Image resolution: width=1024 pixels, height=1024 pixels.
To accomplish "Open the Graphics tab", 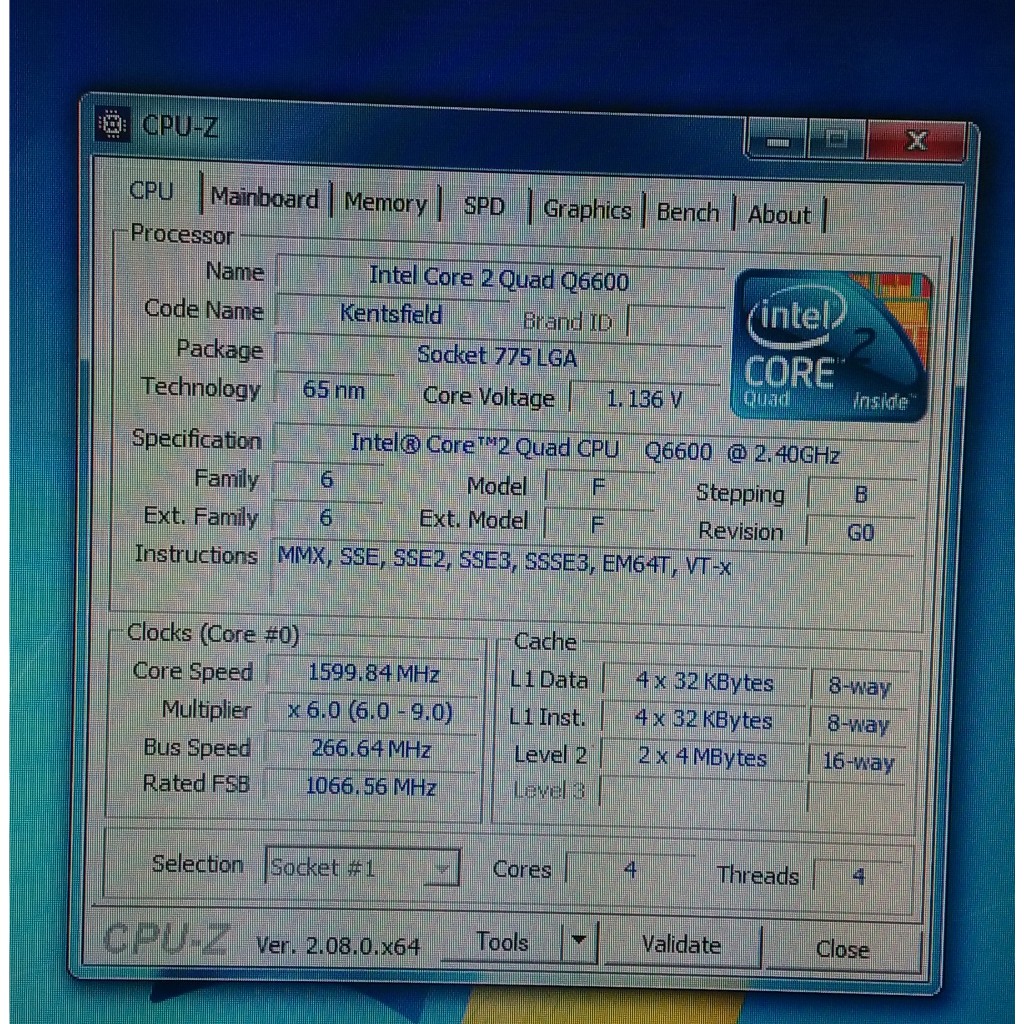I will 587,210.
